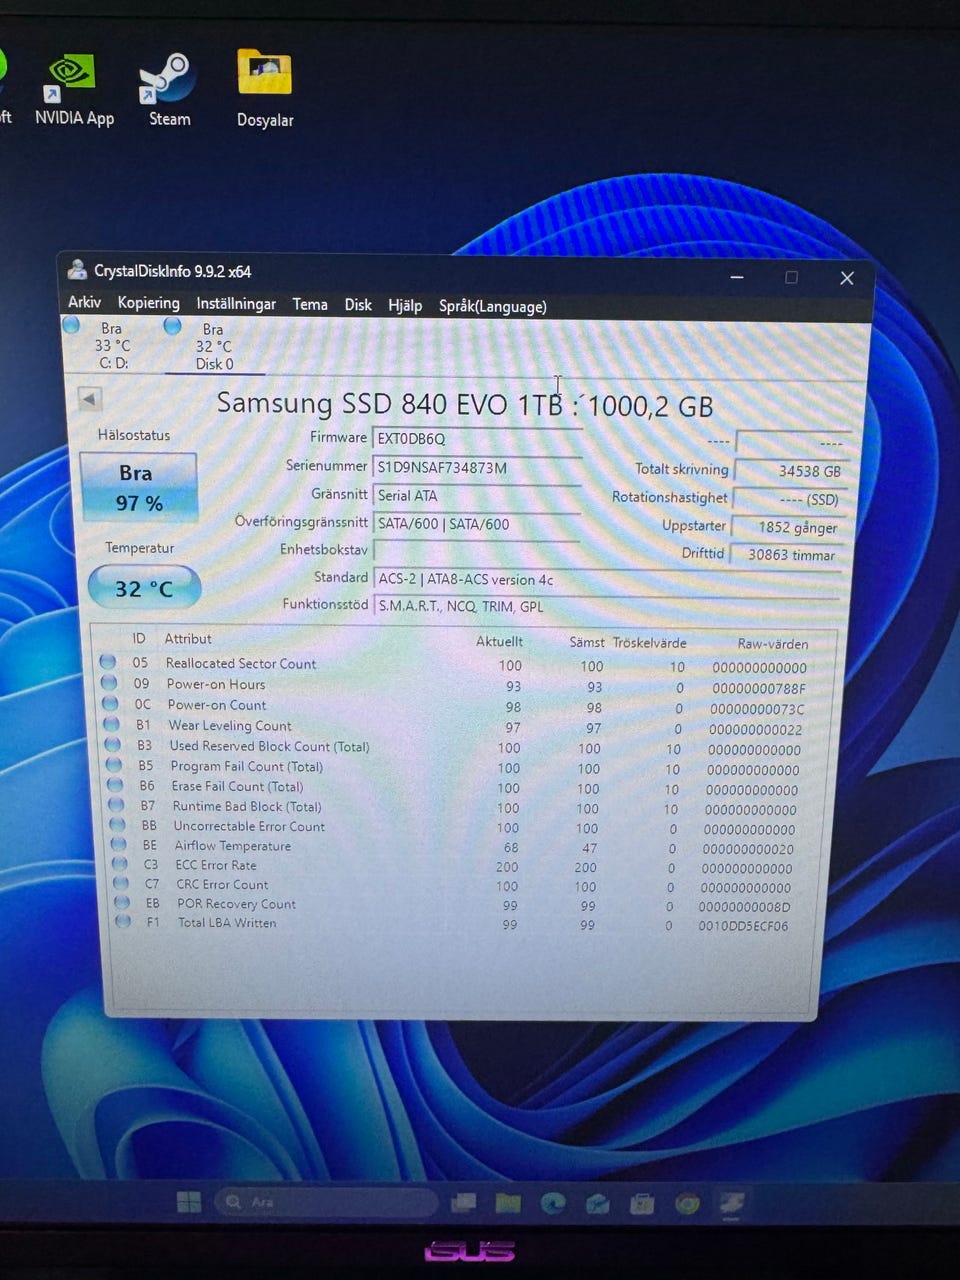Open the Hjälp menu
Screen dimensions: 960x1280
[x=405, y=306]
